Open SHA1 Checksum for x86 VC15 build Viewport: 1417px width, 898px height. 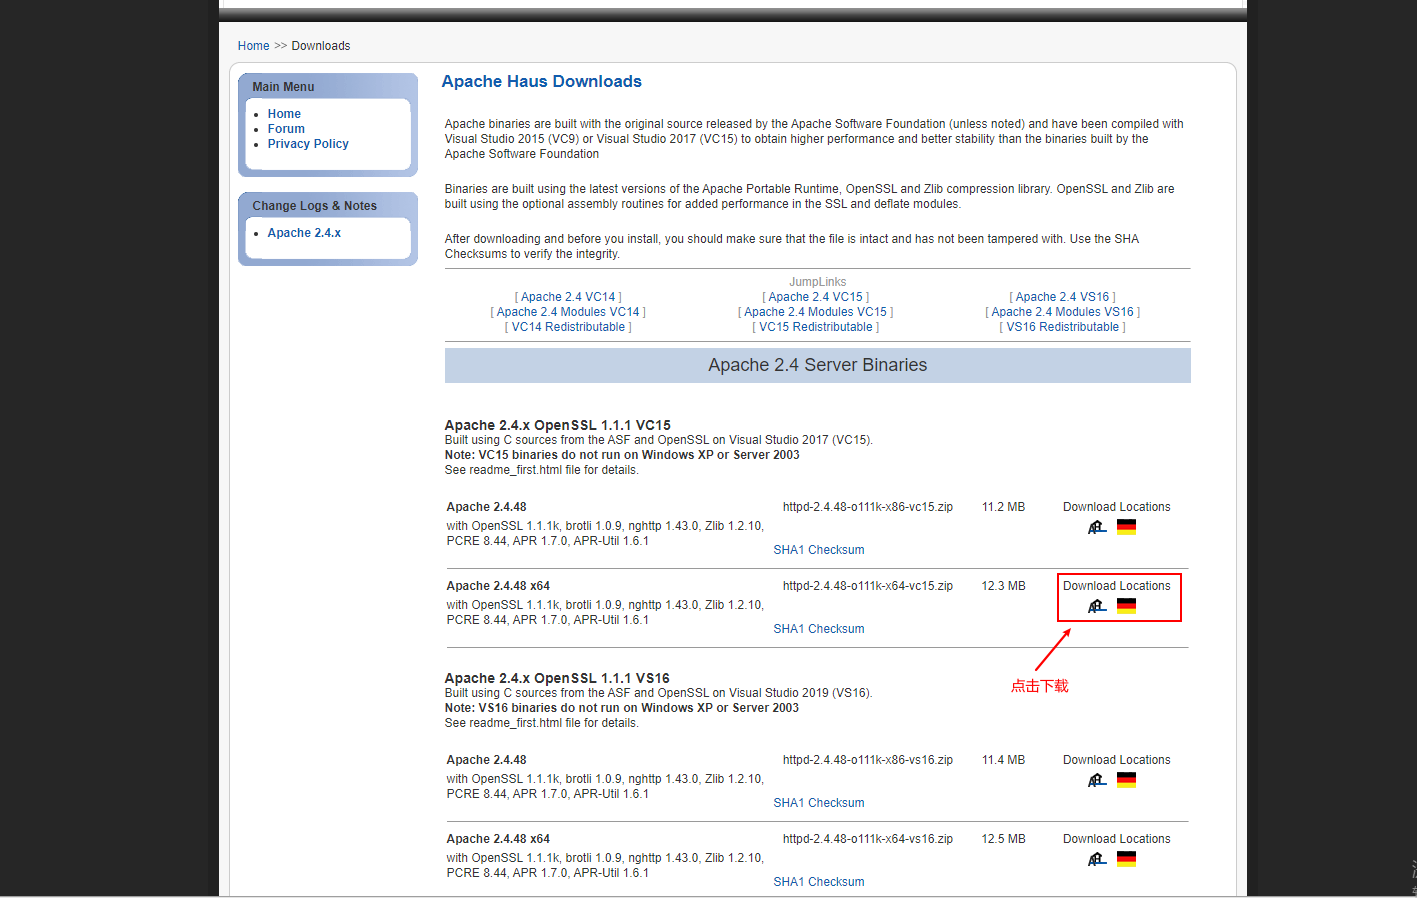819,550
